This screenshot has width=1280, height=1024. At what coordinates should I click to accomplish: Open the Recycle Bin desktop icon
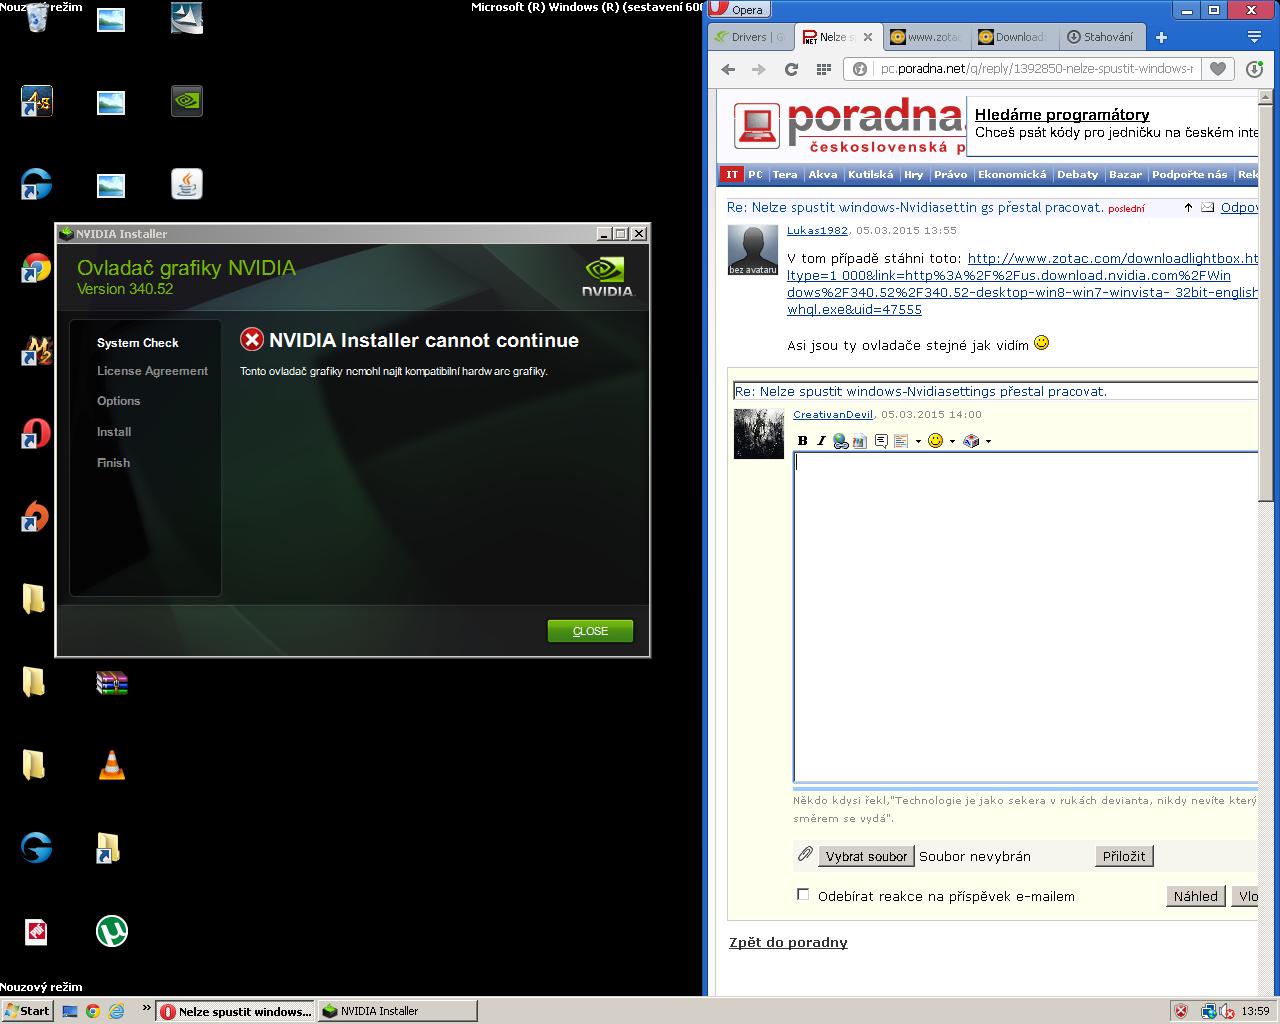[36, 18]
